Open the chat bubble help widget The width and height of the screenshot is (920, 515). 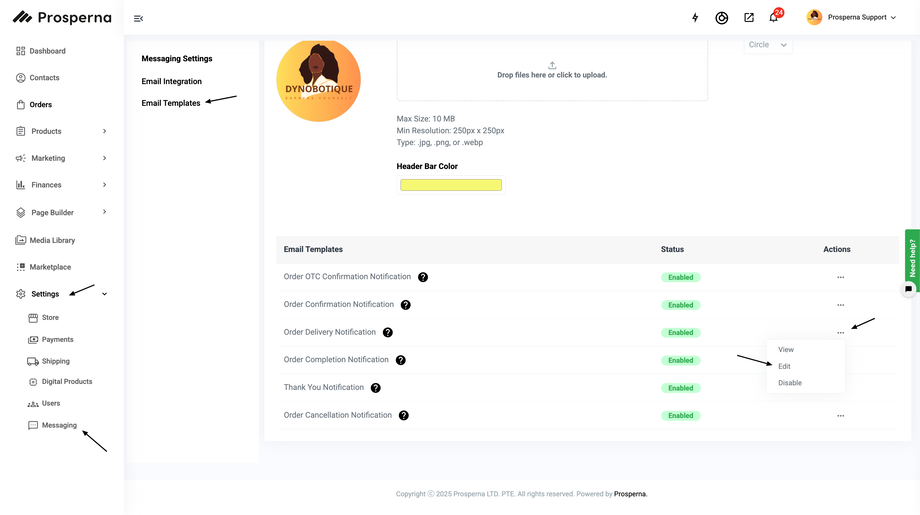tap(908, 289)
